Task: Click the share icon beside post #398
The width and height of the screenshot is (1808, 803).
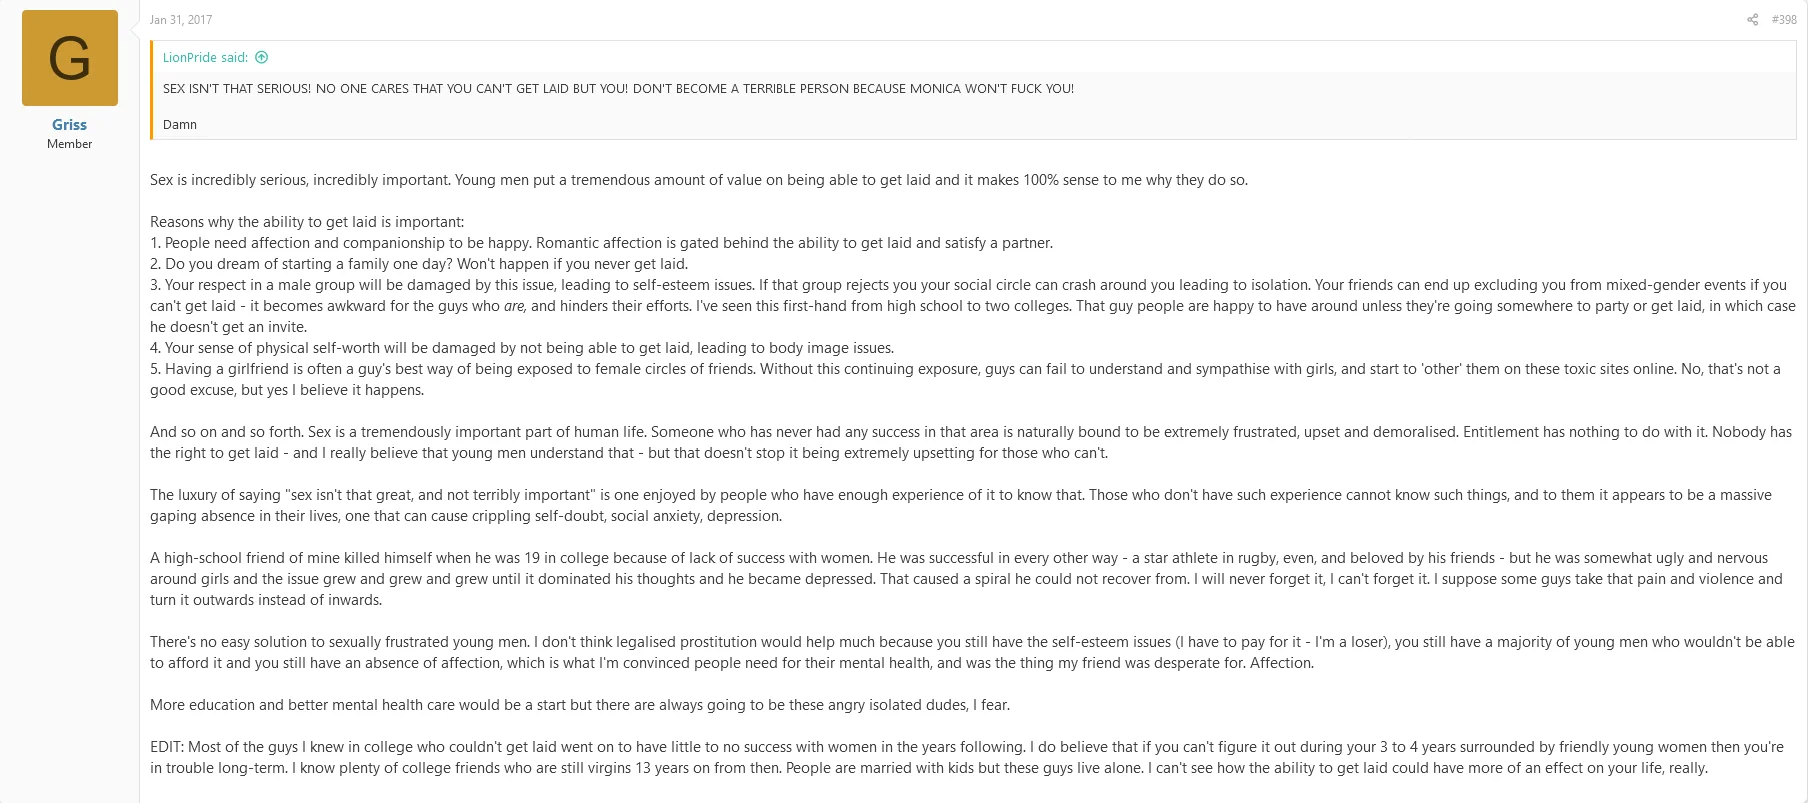Action: (1752, 20)
